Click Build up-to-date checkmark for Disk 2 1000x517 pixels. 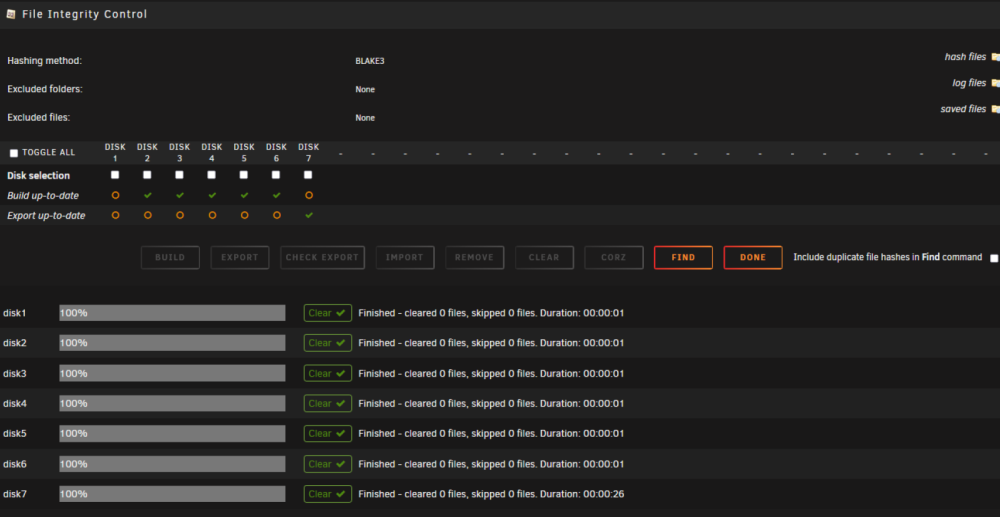147,195
